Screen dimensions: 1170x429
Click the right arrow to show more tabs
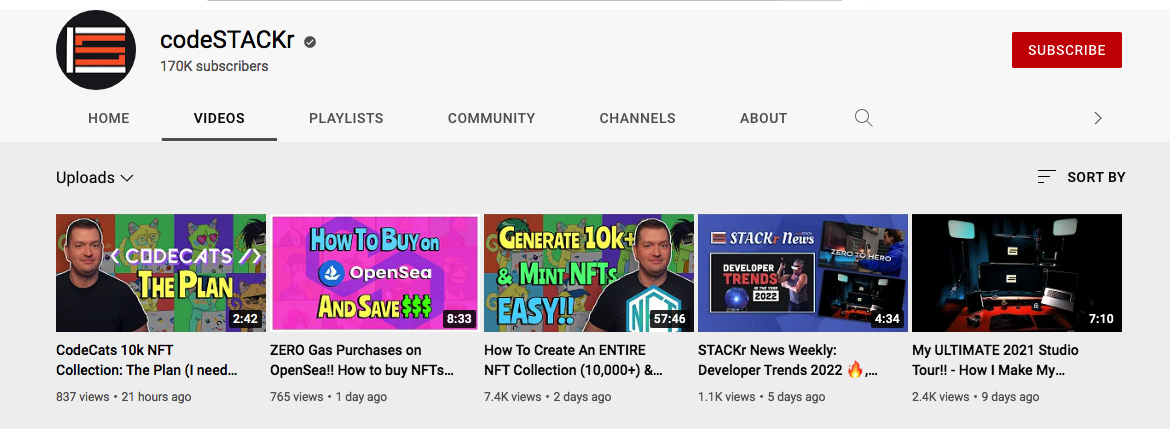click(1098, 118)
